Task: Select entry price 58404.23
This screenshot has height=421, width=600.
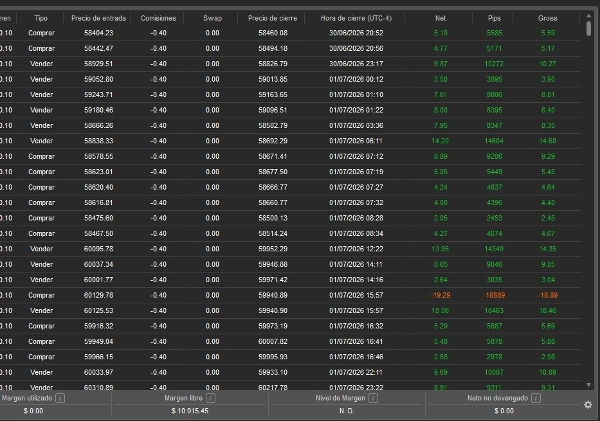Action: coord(99,33)
